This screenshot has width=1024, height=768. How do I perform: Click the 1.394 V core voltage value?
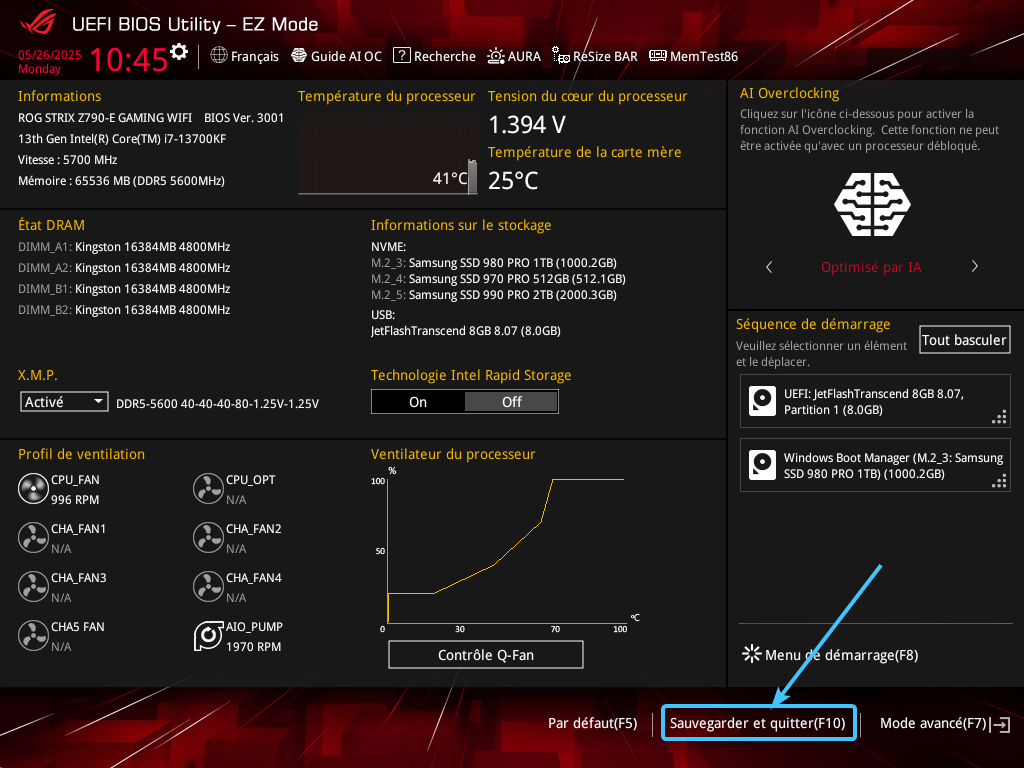pyautogui.click(x=527, y=125)
